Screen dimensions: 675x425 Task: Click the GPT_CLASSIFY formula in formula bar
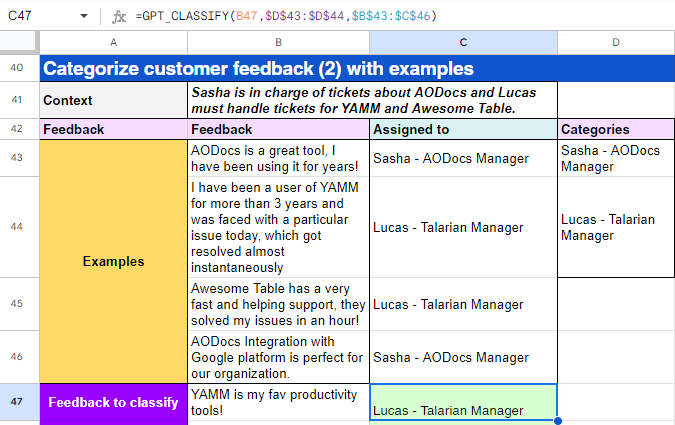pyautogui.click(x=286, y=16)
